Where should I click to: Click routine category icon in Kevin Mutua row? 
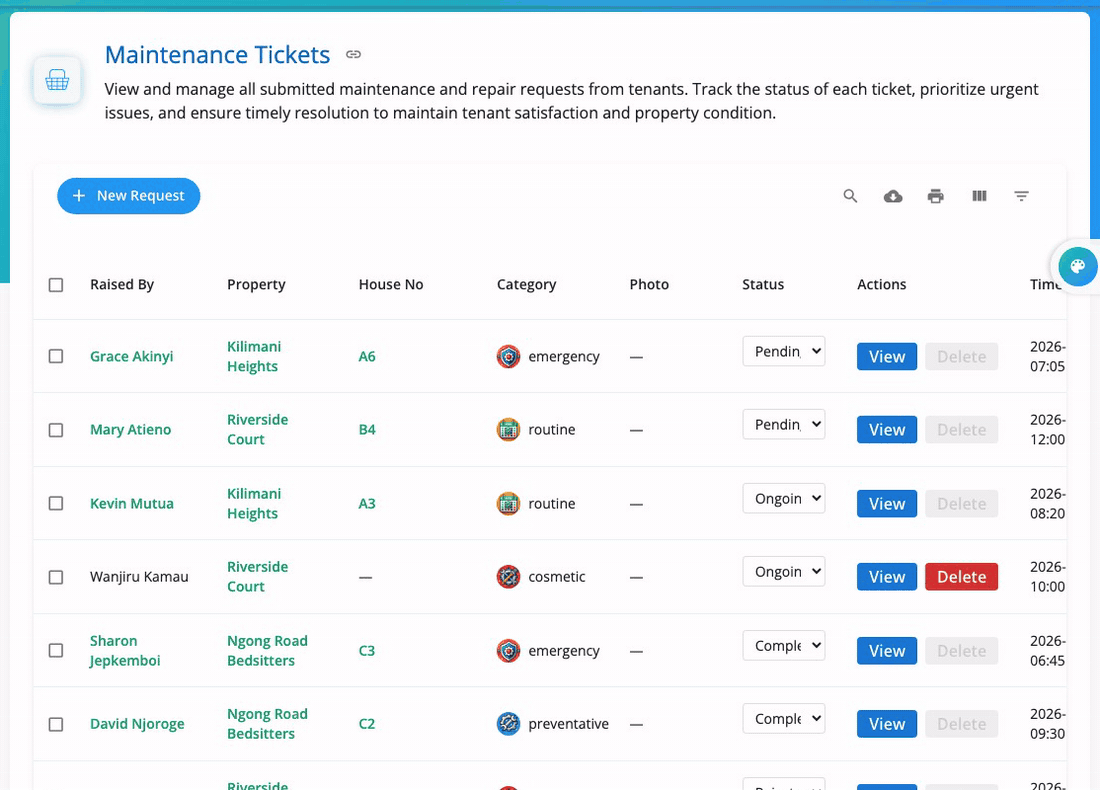[x=508, y=504]
